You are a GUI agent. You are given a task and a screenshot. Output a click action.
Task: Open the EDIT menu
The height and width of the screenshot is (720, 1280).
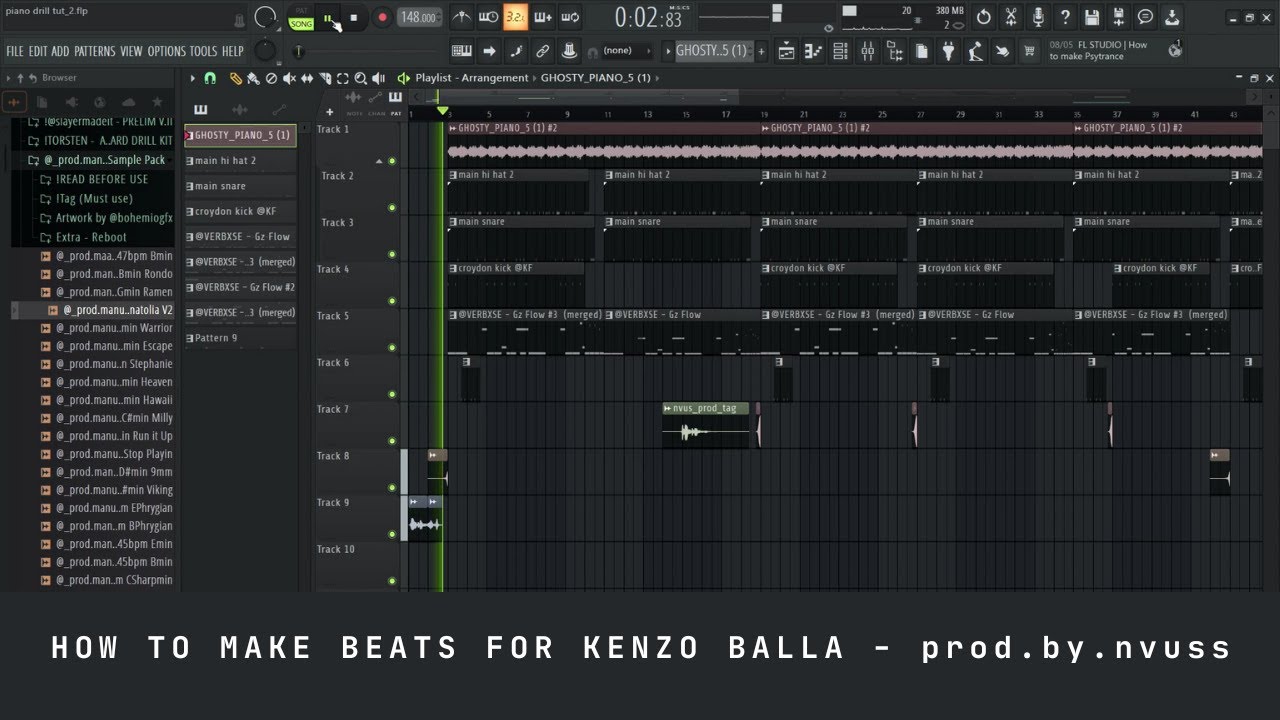click(38, 51)
